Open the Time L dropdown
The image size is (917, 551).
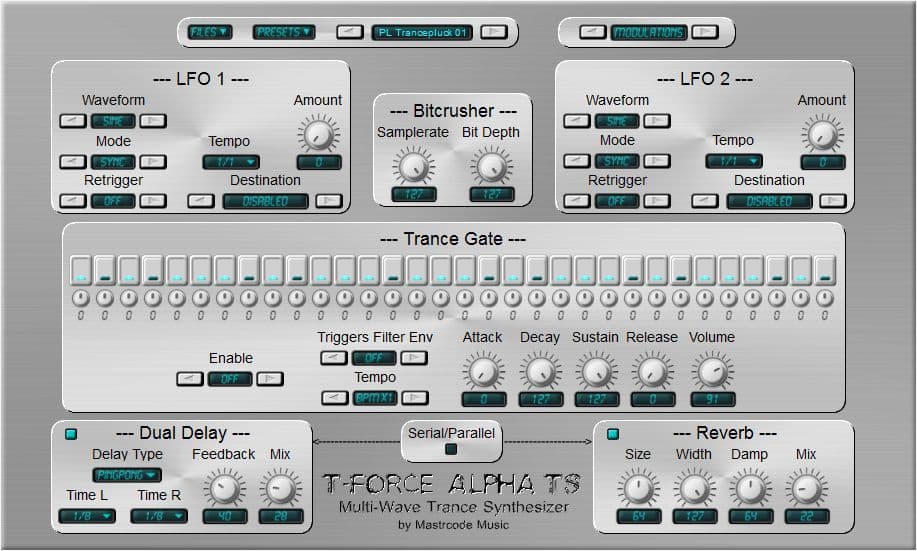(87, 516)
